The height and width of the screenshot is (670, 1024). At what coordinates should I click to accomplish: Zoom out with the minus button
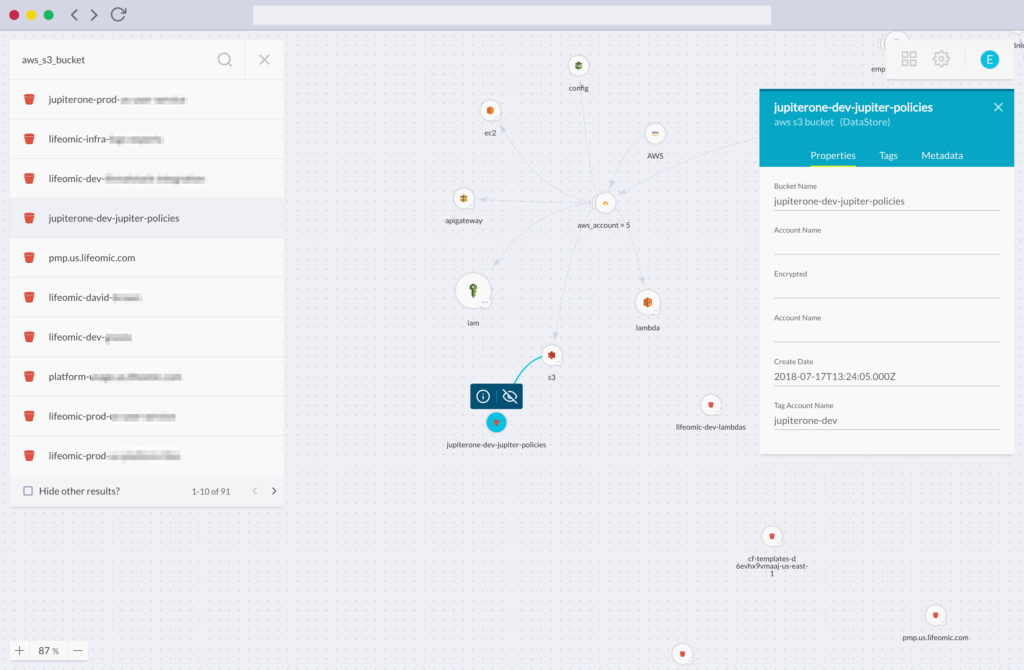coord(78,650)
